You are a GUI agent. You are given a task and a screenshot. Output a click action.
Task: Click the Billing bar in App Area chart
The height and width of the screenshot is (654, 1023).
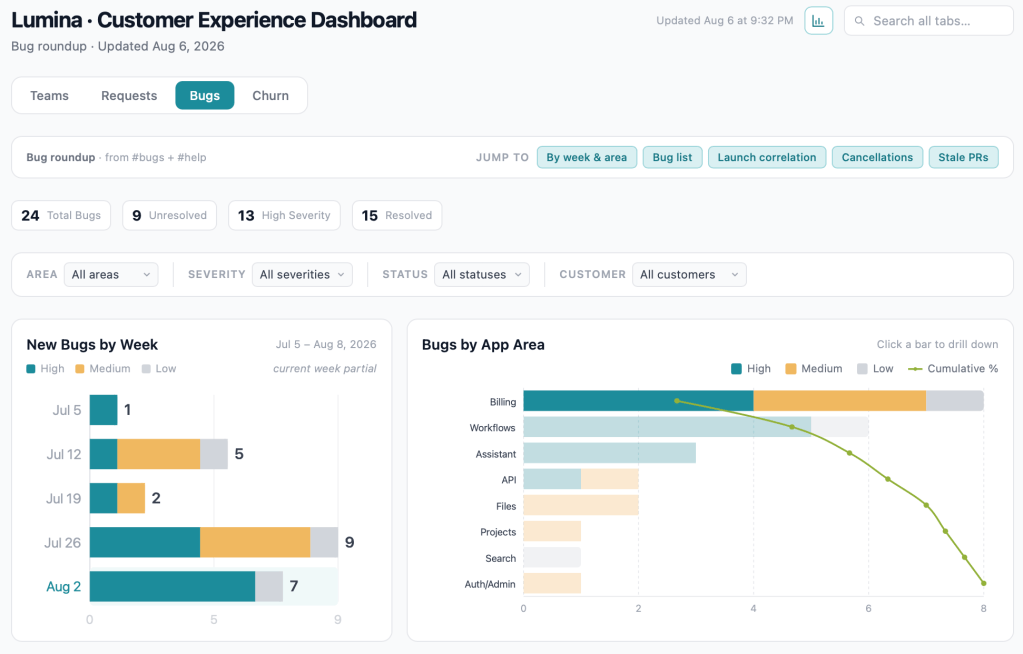(x=753, y=401)
